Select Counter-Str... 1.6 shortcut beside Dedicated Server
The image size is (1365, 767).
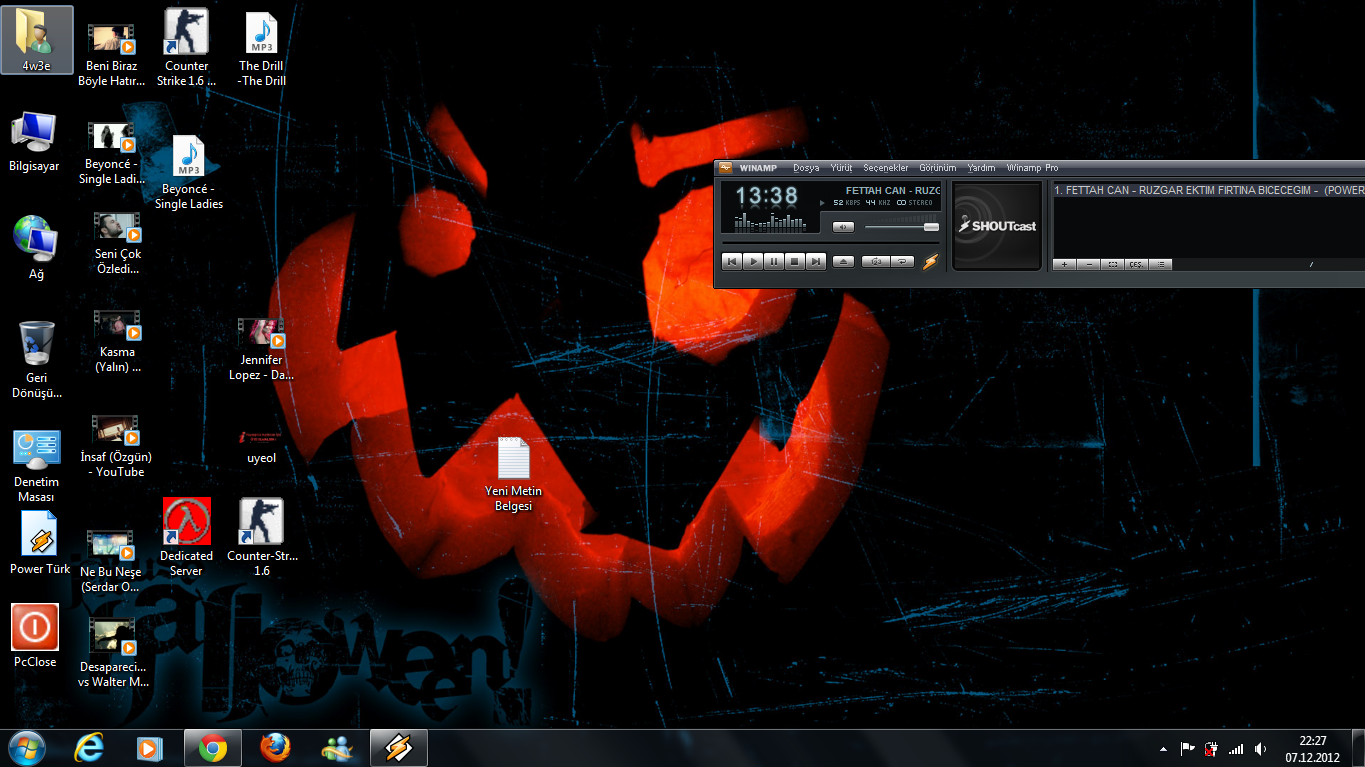pyautogui.click(x=262, y=538)
